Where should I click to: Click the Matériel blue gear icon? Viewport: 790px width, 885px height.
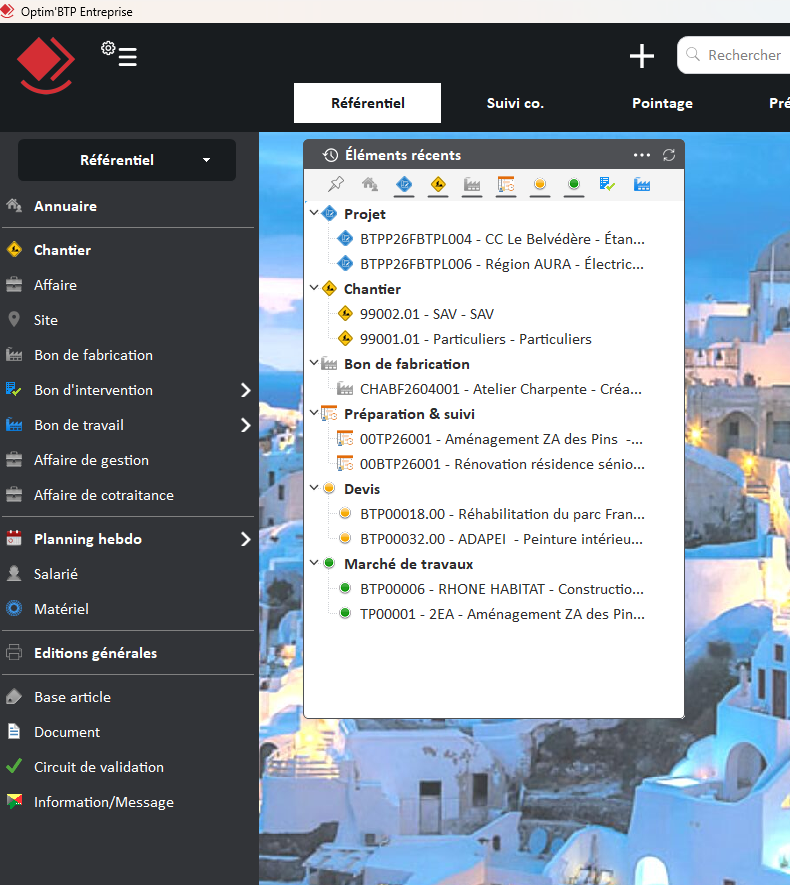point(14,608)
